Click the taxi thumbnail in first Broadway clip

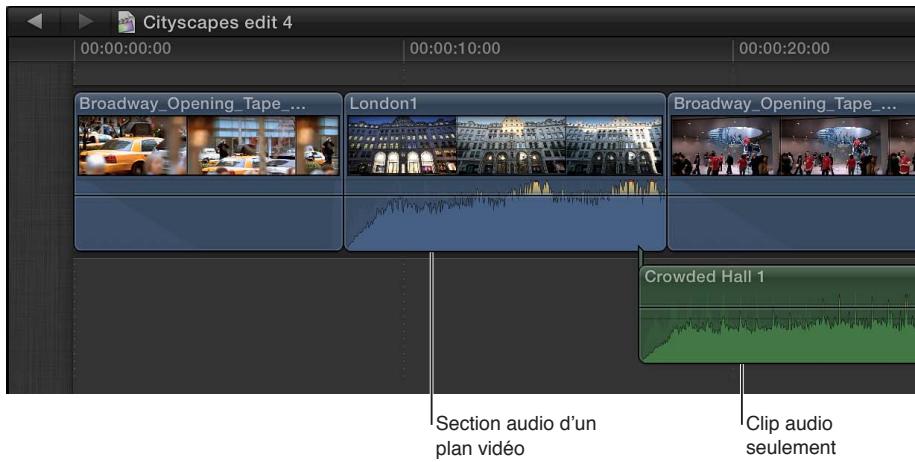132,145
